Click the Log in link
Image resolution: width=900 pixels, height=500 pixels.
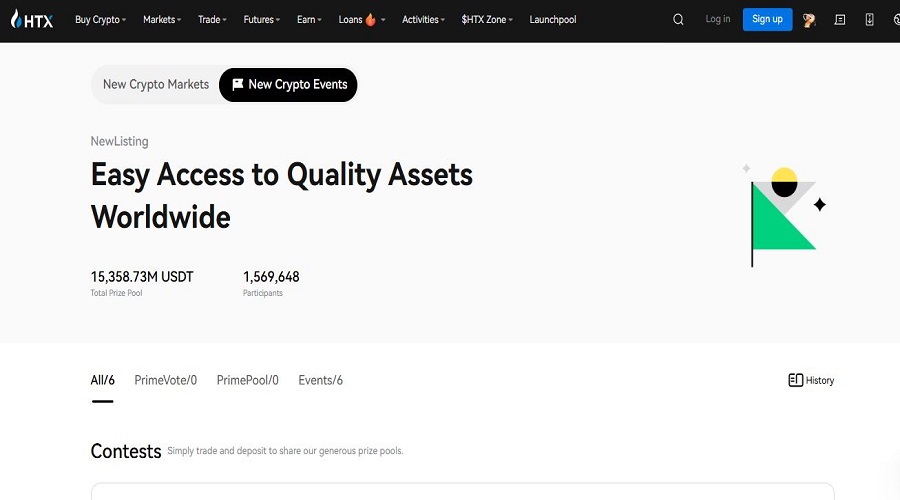pyautogui.click(x=718, y=19)
